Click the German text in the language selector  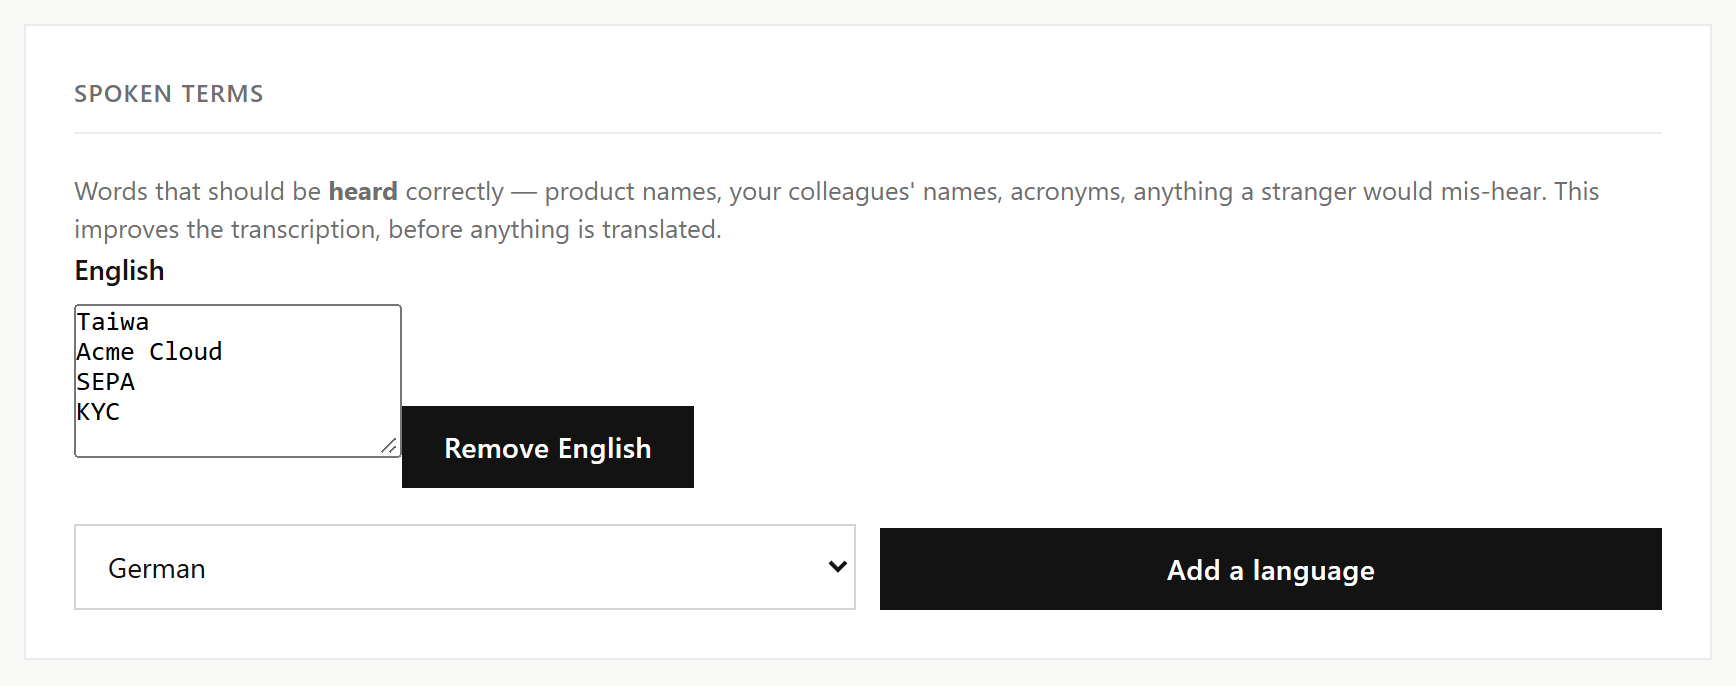[157, 569]
